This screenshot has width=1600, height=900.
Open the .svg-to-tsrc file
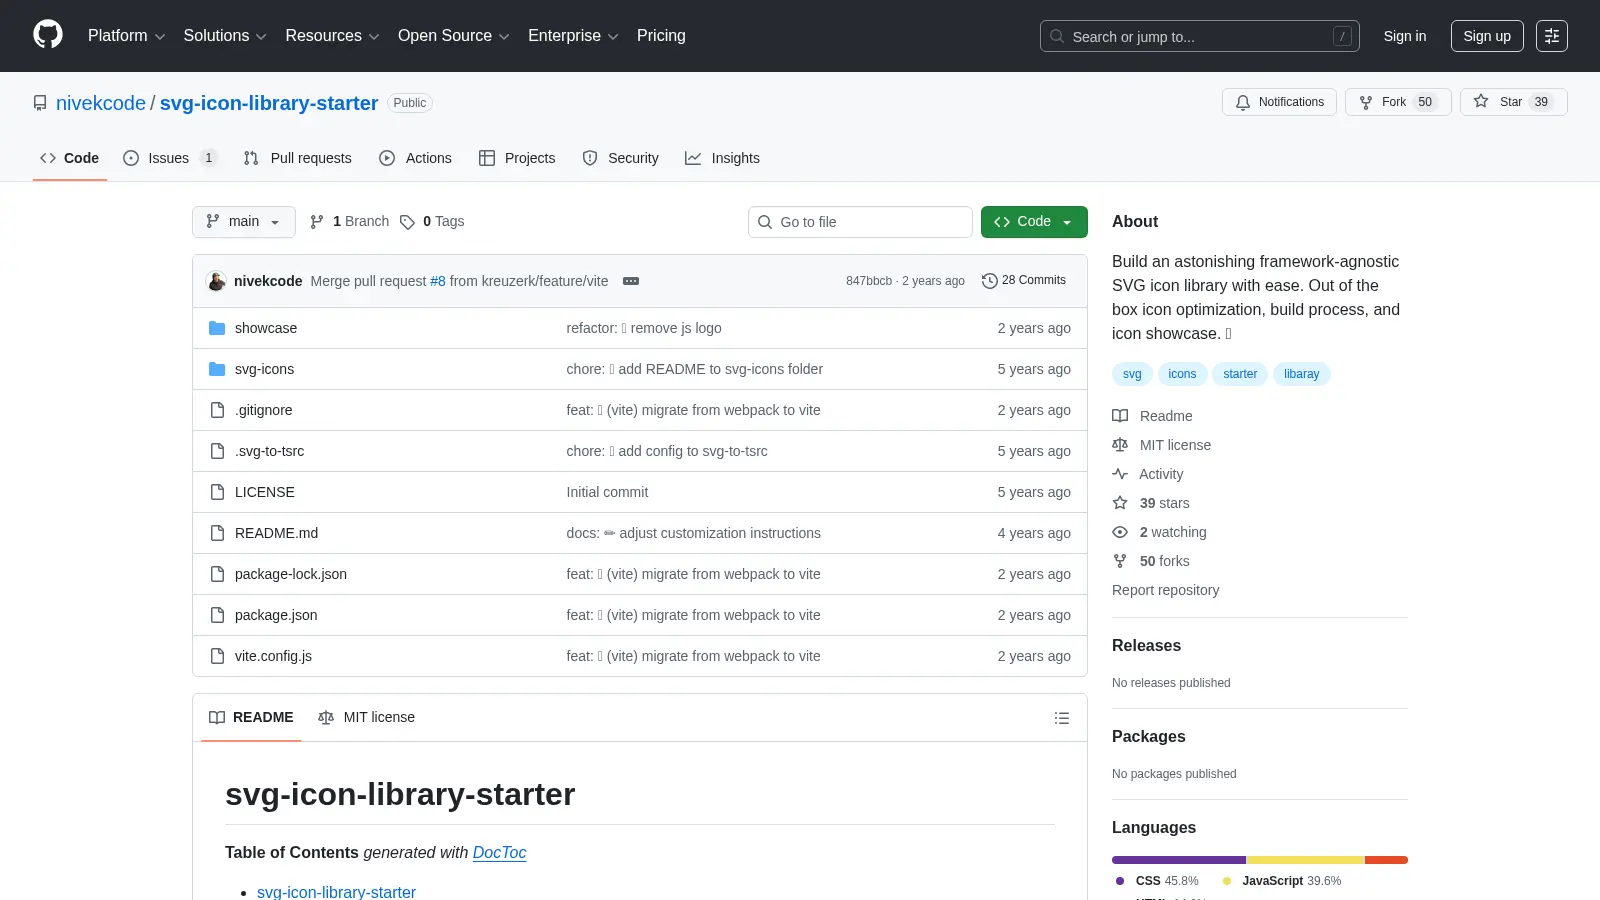269,451
